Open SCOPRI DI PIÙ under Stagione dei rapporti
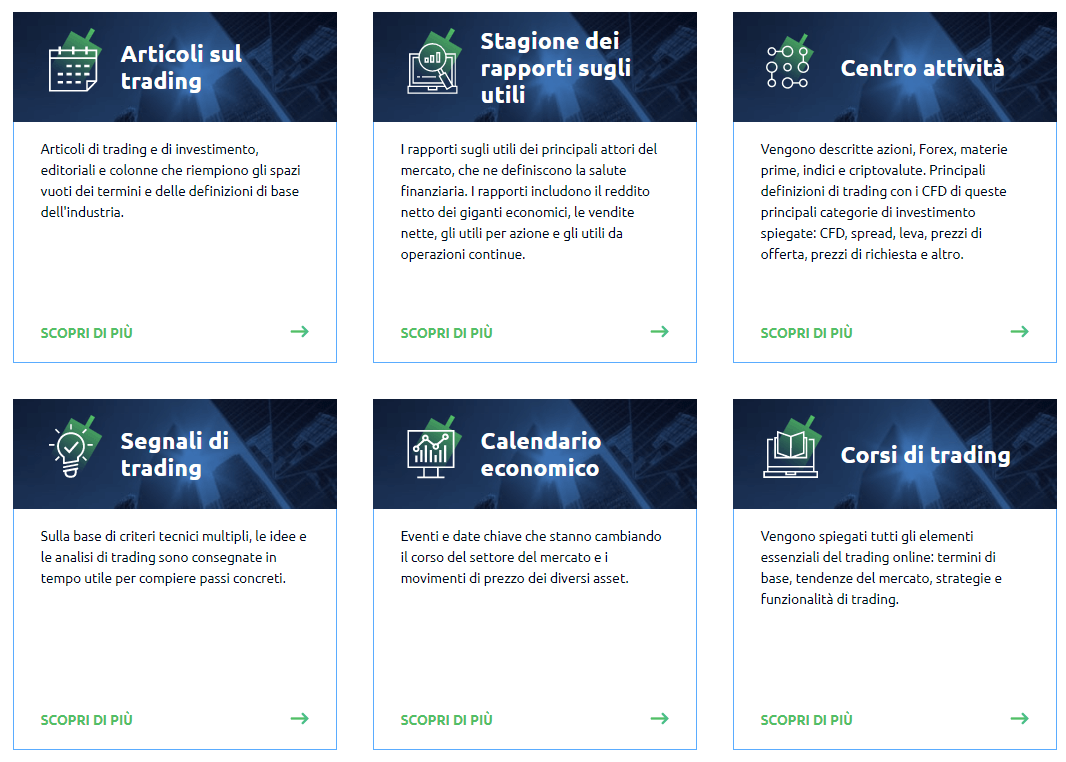 click(446, 333)
